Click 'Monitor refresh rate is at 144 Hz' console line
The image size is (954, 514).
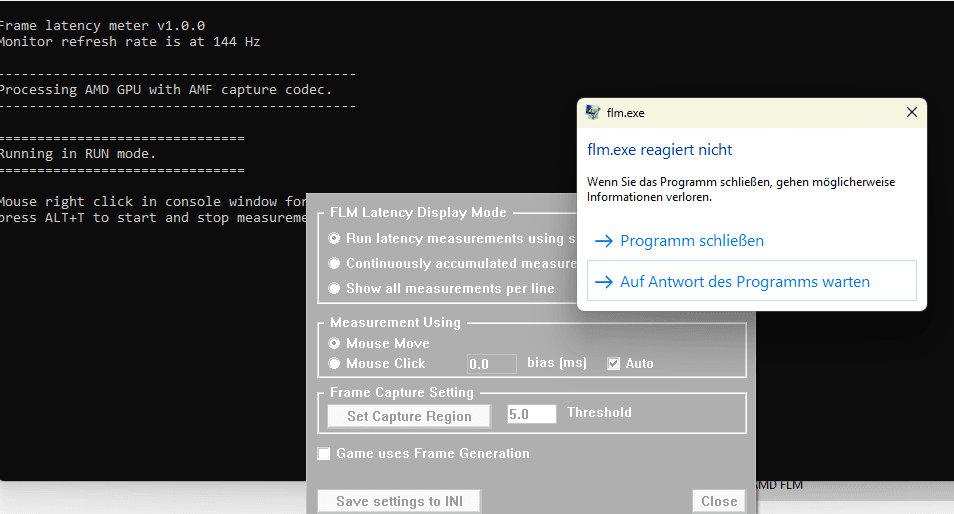tap(129, 41)
